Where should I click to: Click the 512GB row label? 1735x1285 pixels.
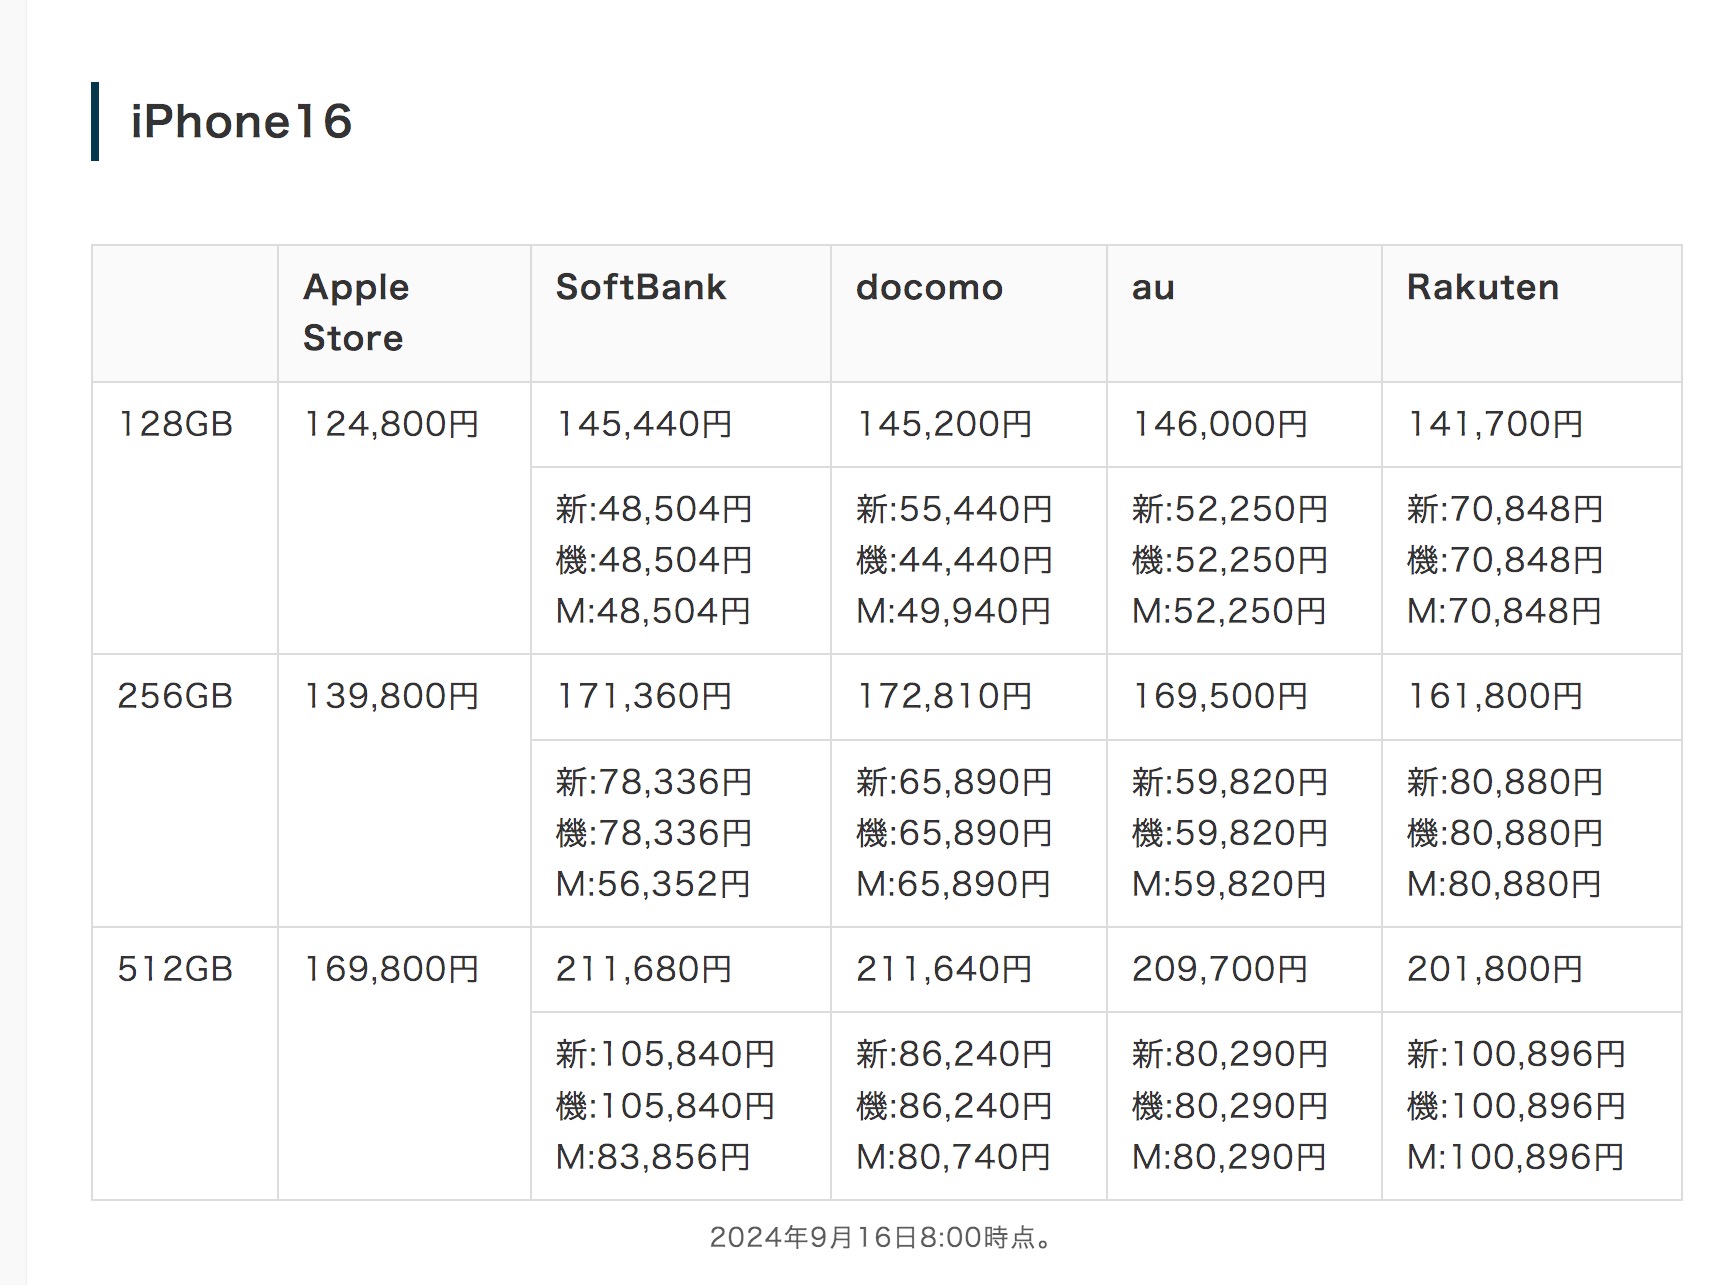(x=175, y=969)
